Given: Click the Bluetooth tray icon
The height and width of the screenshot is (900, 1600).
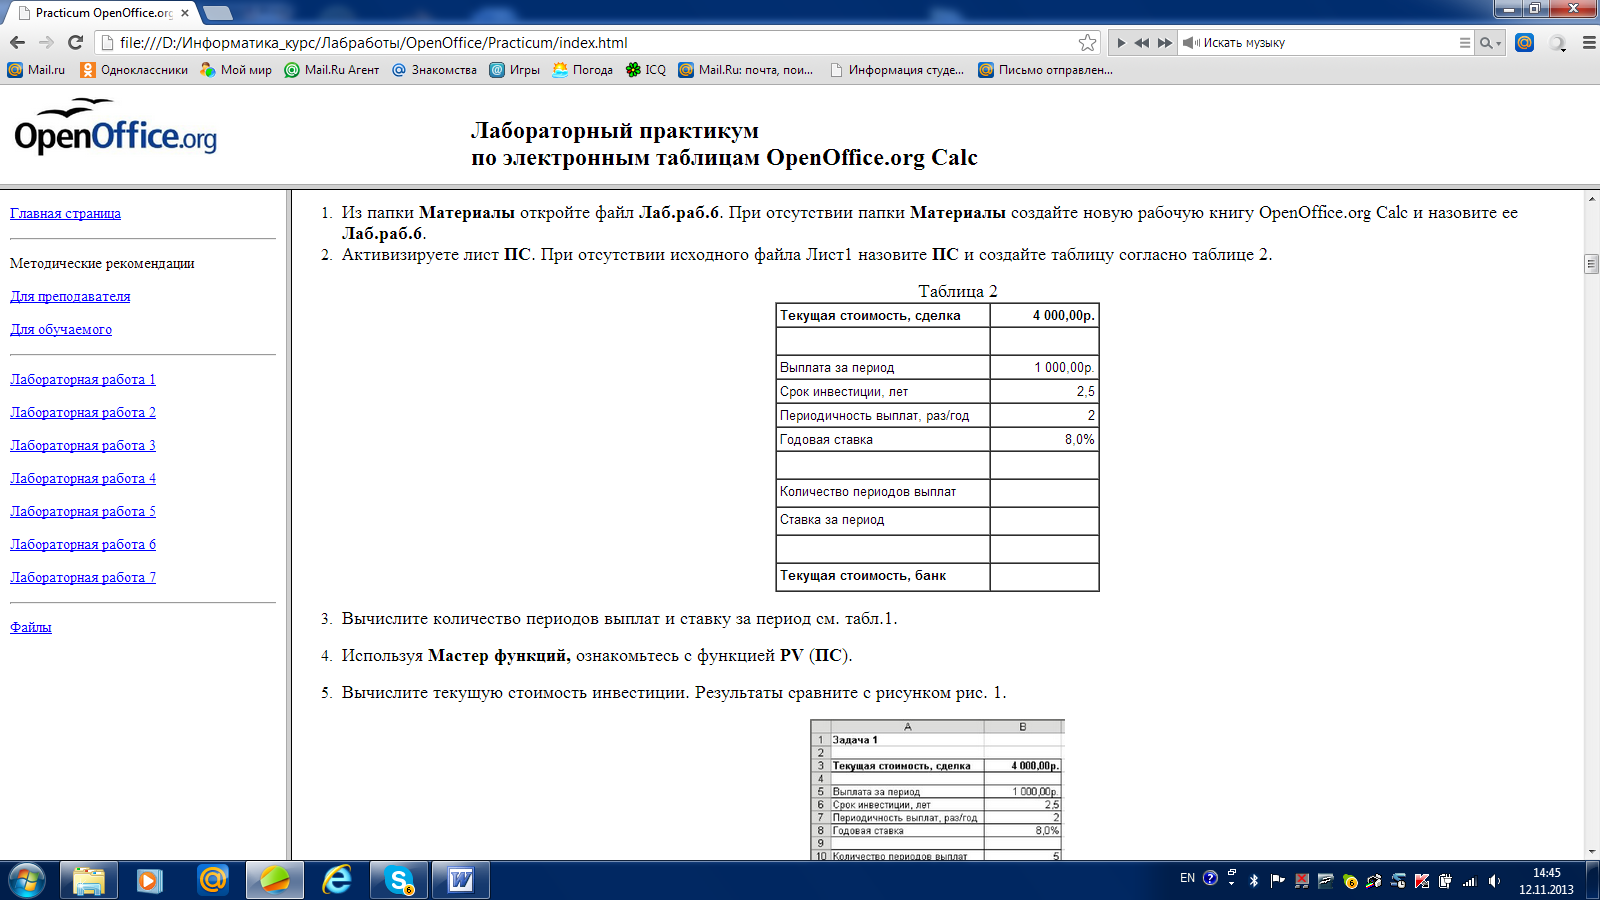Looking at the screenshot, I should coord(1254,880).
